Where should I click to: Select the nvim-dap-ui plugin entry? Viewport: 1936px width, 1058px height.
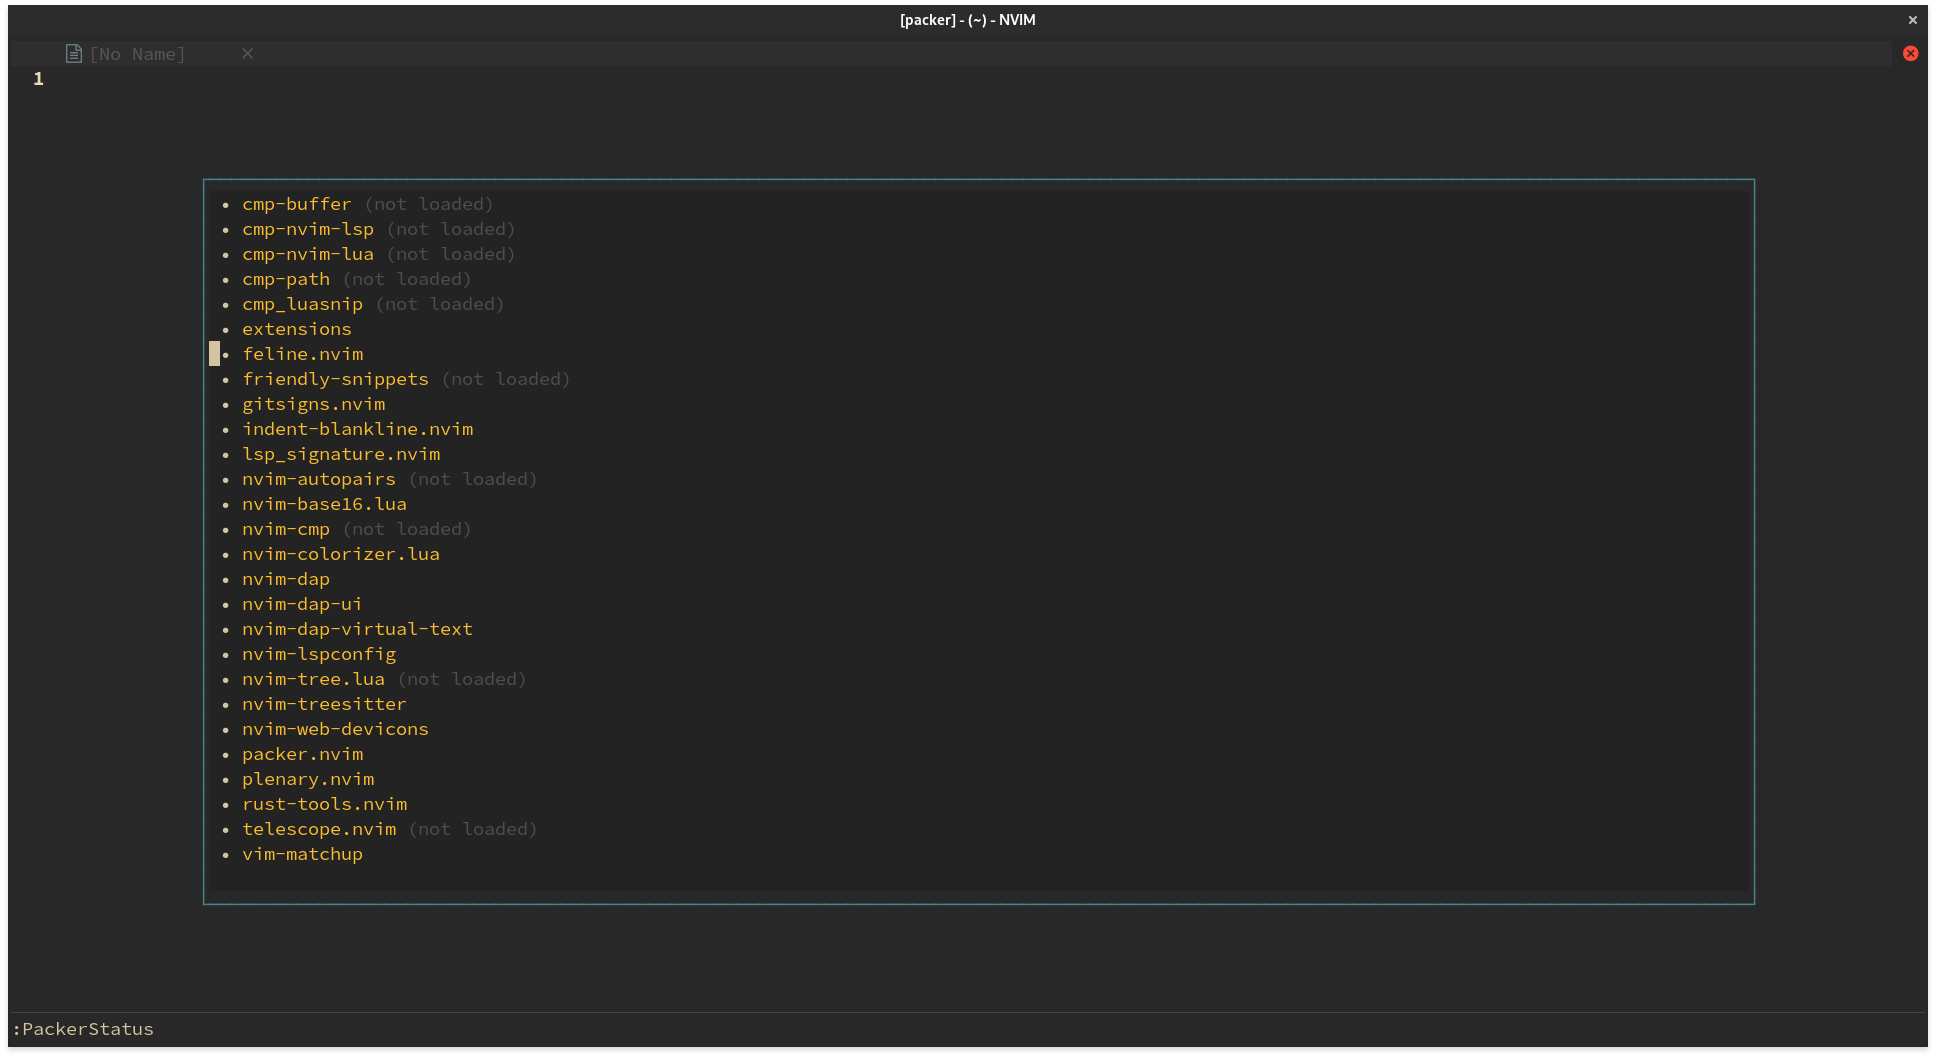coord(302,604)
